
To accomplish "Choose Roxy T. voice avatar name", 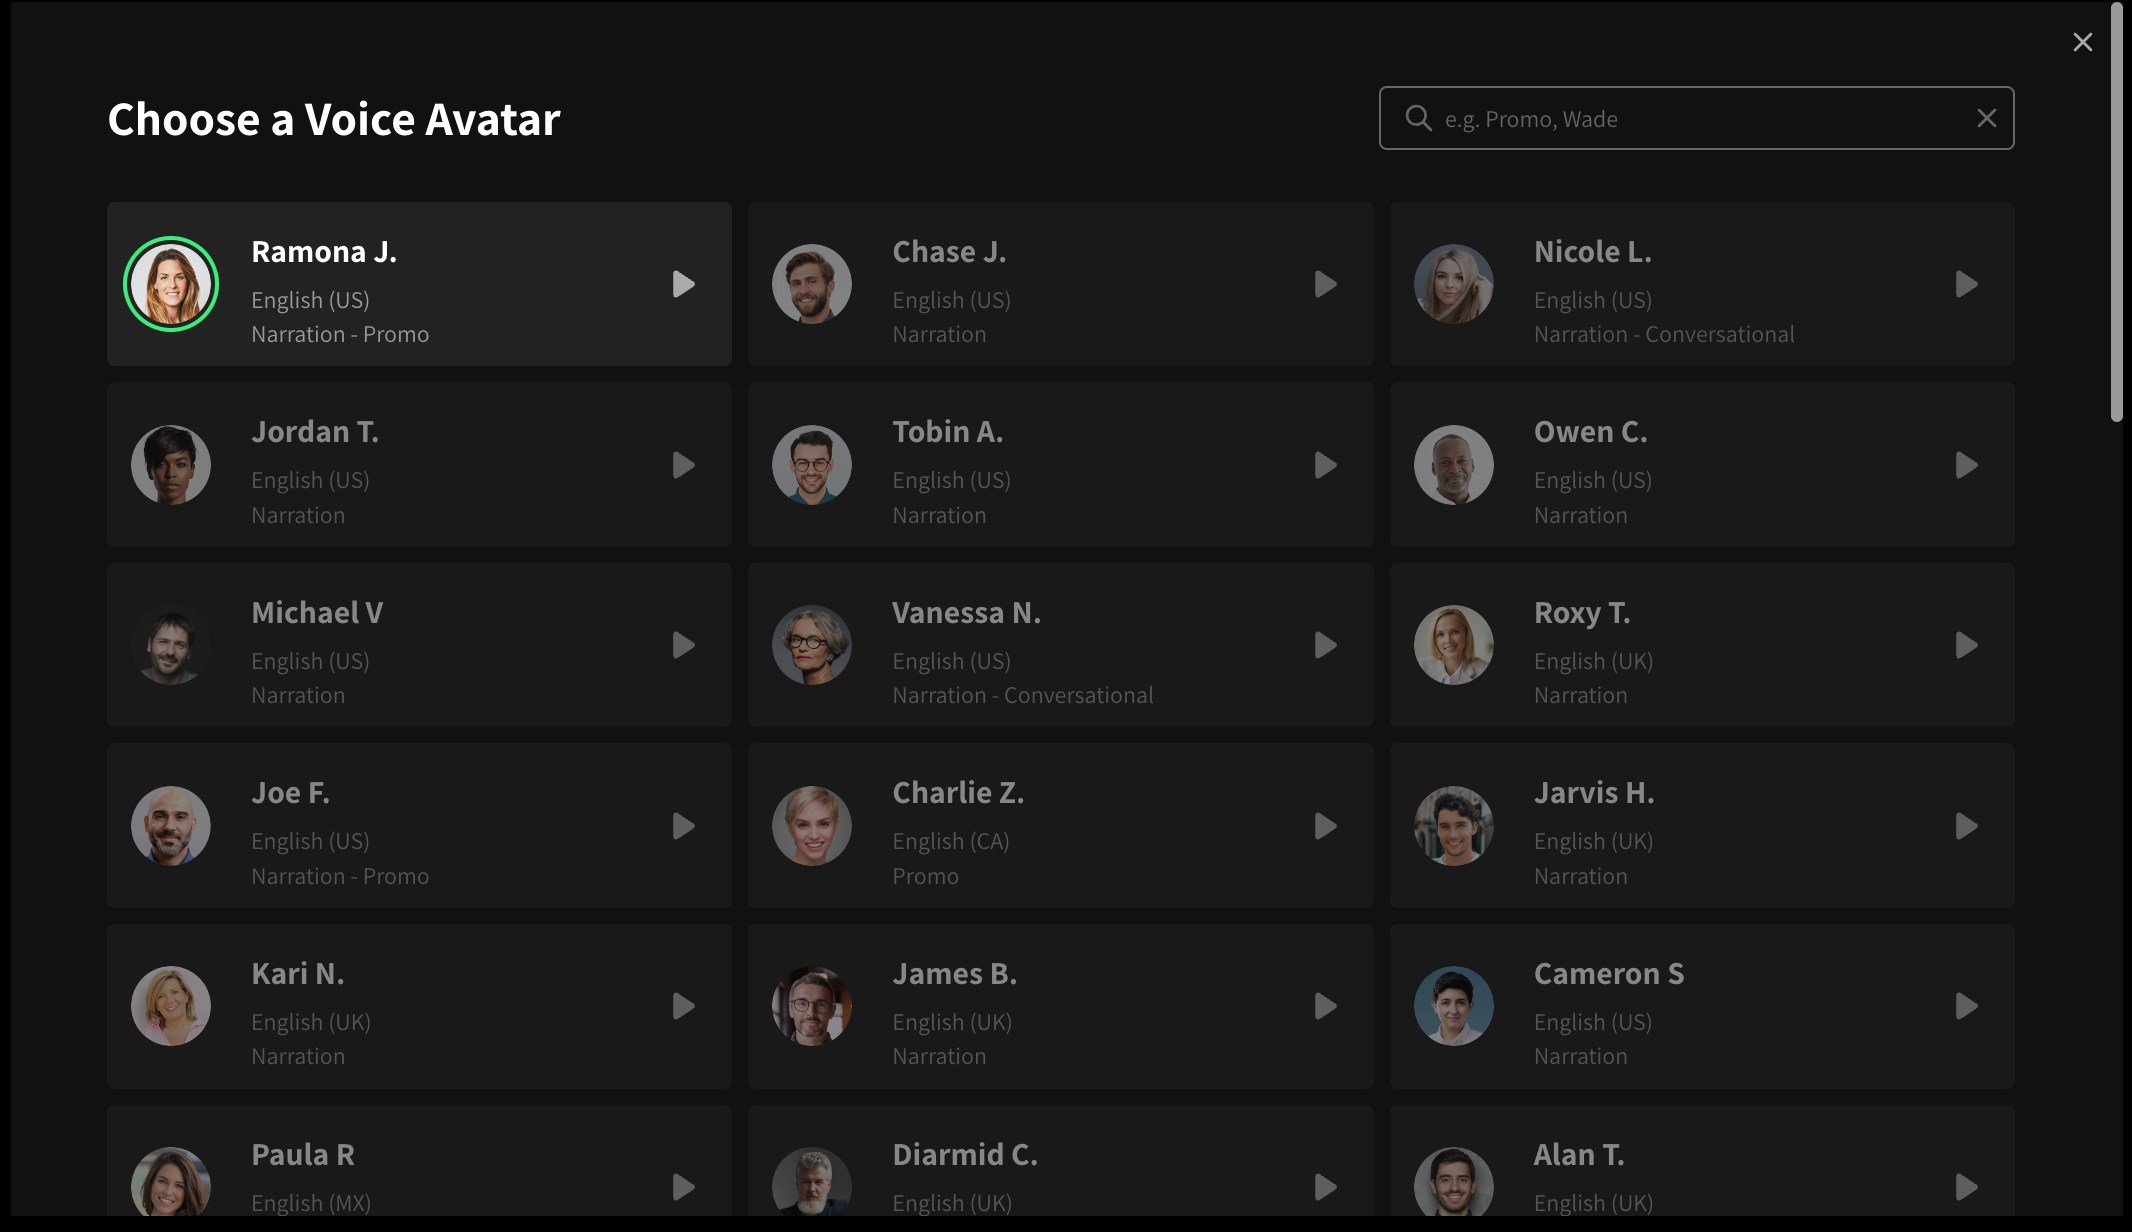I will 1581,613.
